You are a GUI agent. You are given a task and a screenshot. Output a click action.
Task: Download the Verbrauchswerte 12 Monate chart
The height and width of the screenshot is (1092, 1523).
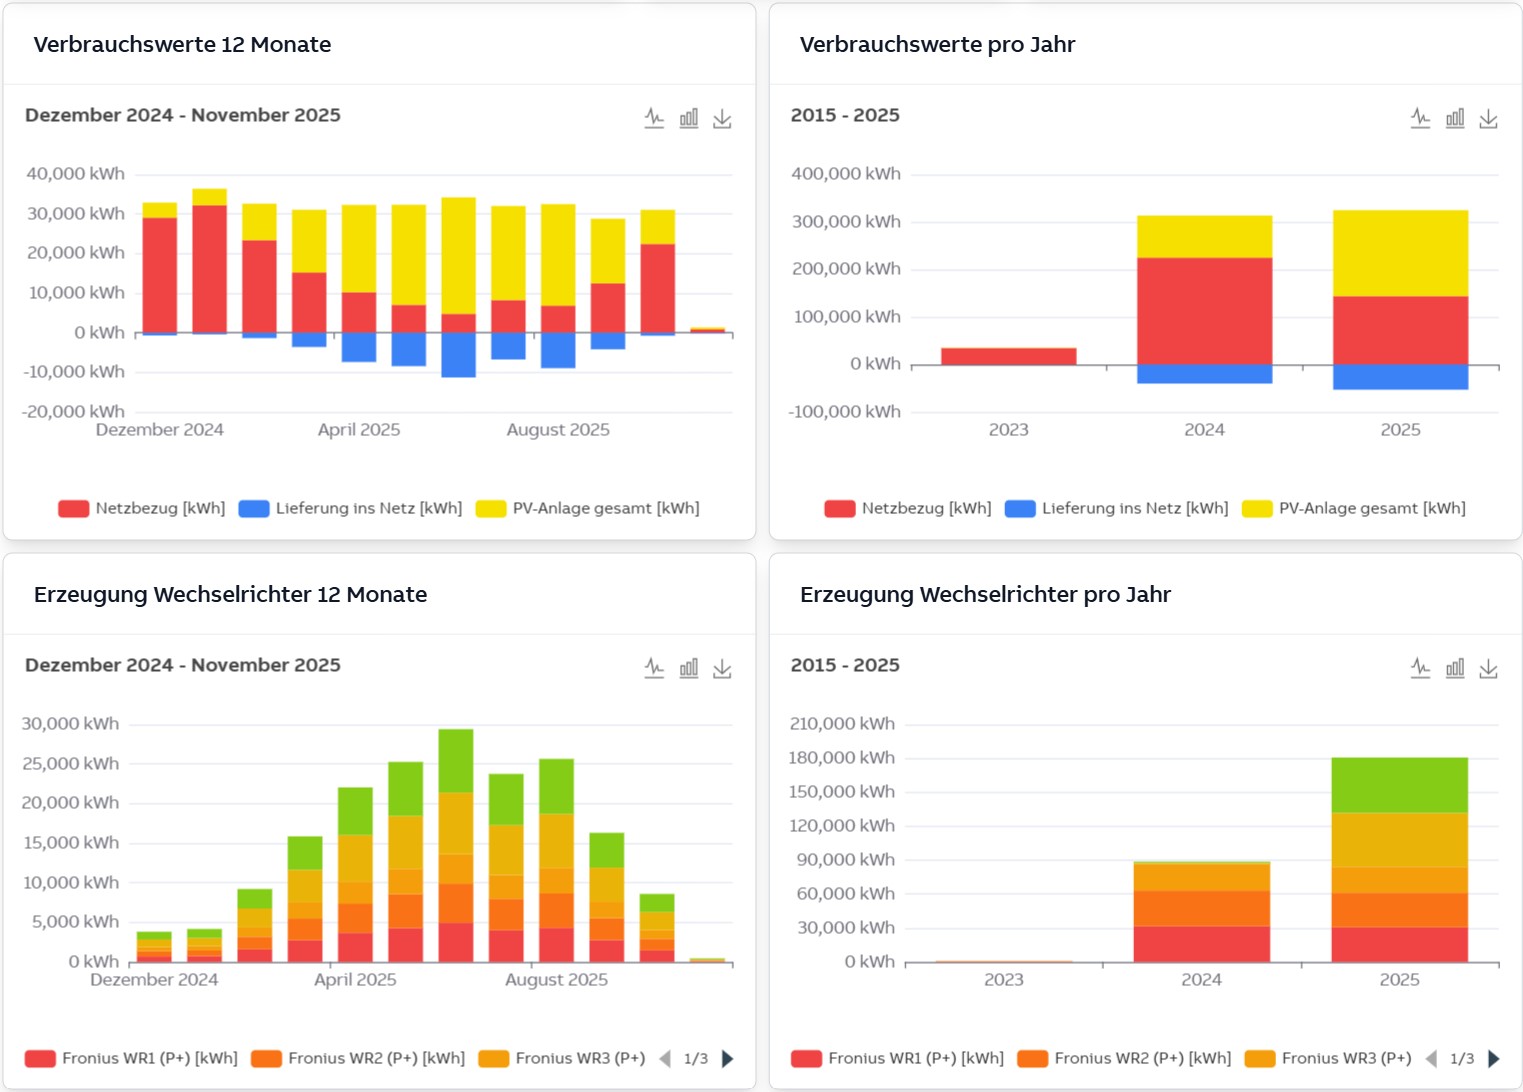click(x=722, y=119)
